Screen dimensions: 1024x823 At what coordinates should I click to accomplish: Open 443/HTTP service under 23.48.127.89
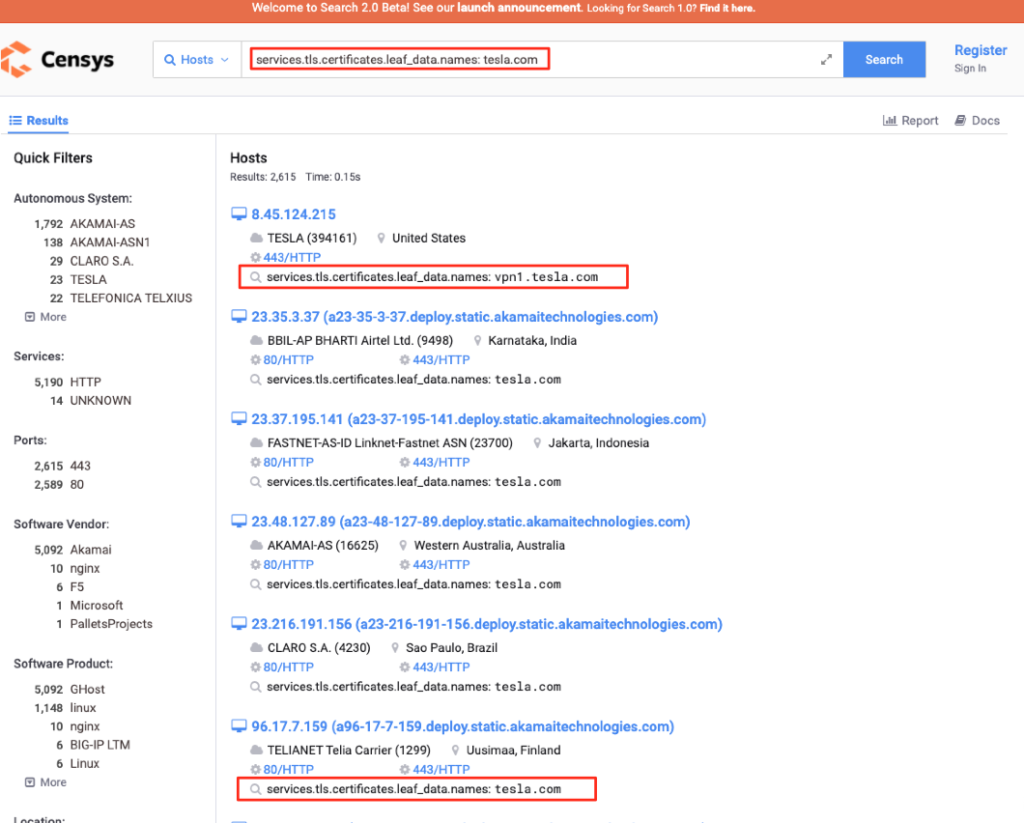441,564
